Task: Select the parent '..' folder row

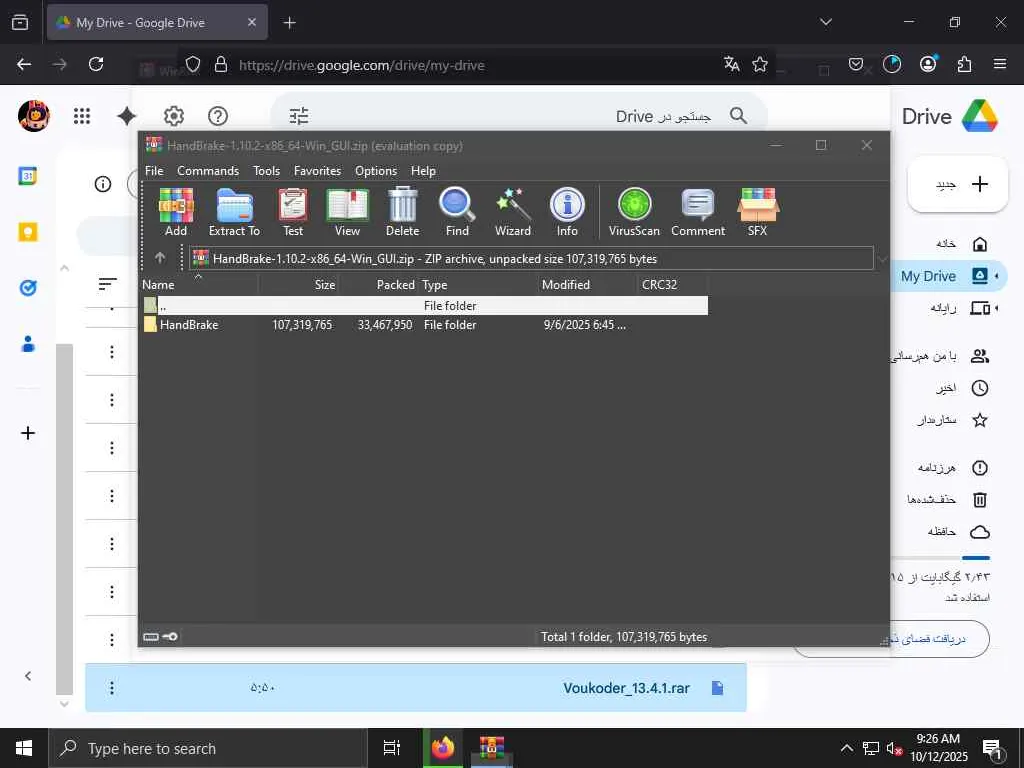Action: tap(425, 306)
